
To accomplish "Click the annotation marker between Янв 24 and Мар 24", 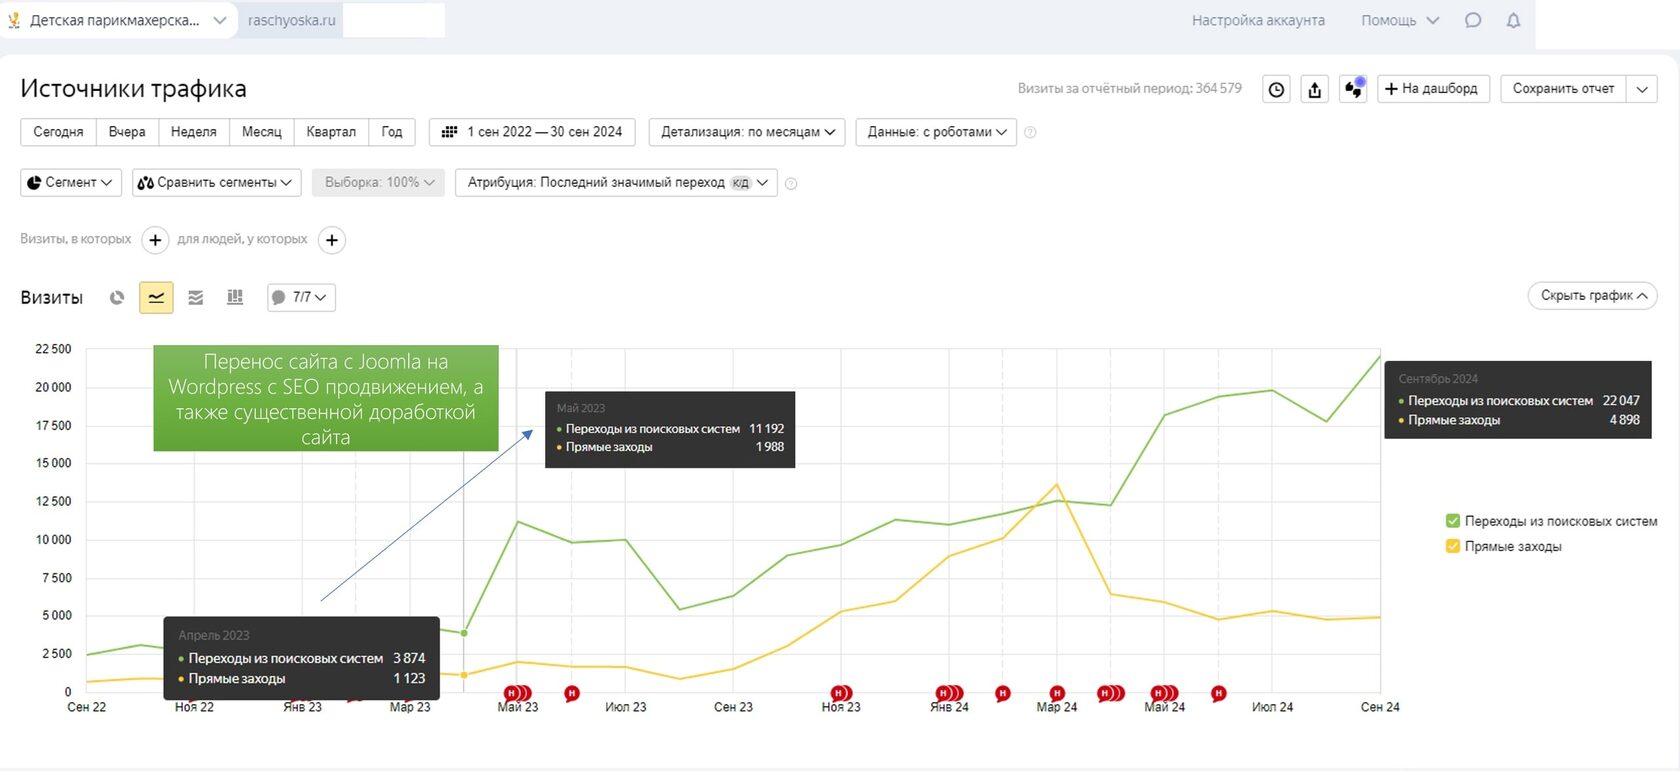I will [x=1003, y=693].
